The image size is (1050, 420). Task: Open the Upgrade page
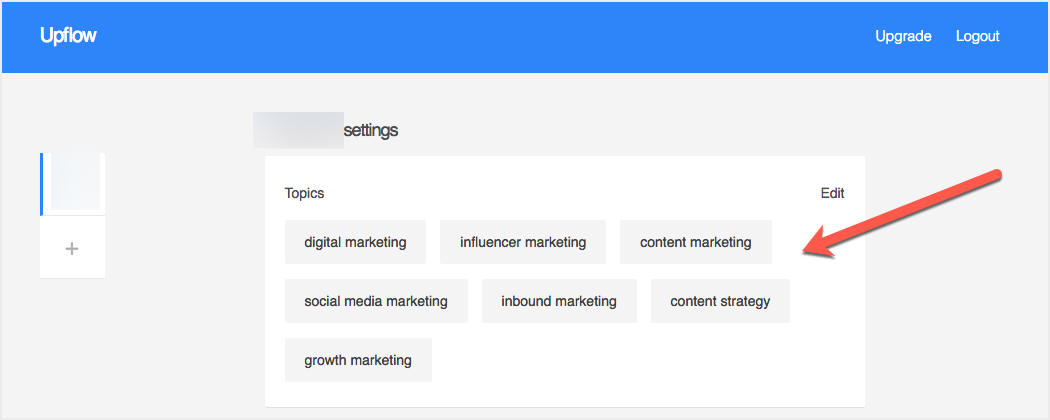point(903,36)
